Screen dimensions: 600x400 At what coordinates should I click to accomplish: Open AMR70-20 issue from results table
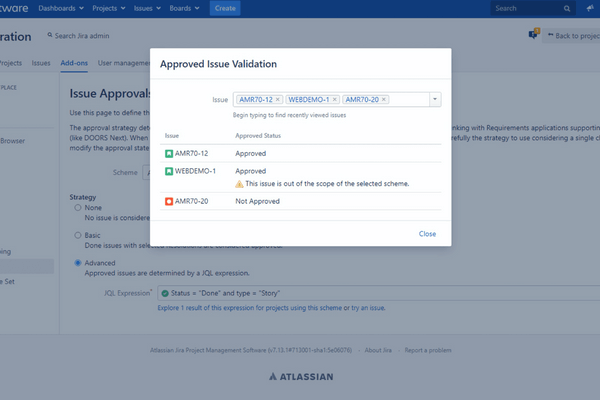point(191,201)
